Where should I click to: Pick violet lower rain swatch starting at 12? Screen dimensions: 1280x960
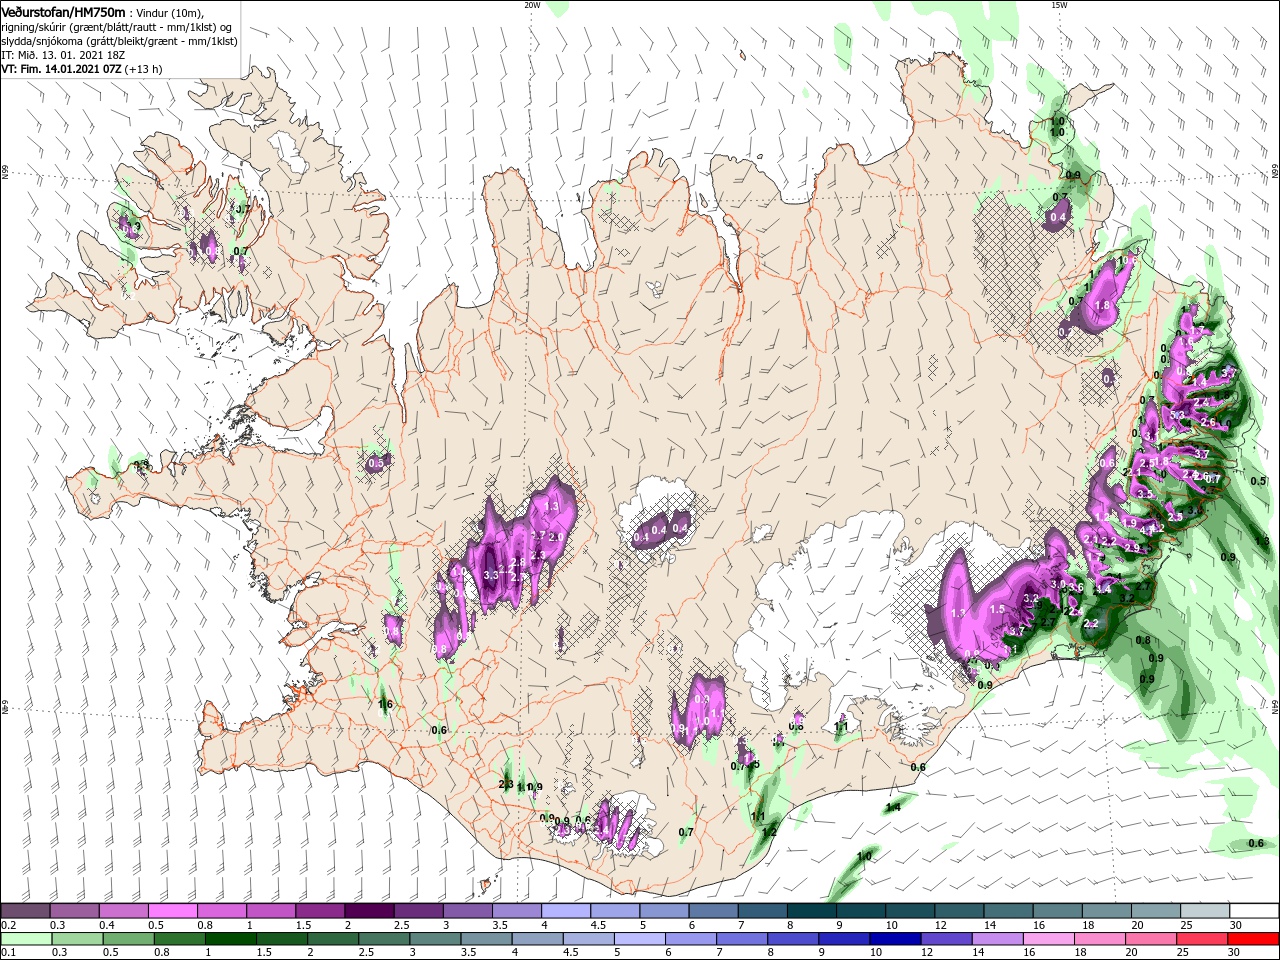tap(946, 939)
